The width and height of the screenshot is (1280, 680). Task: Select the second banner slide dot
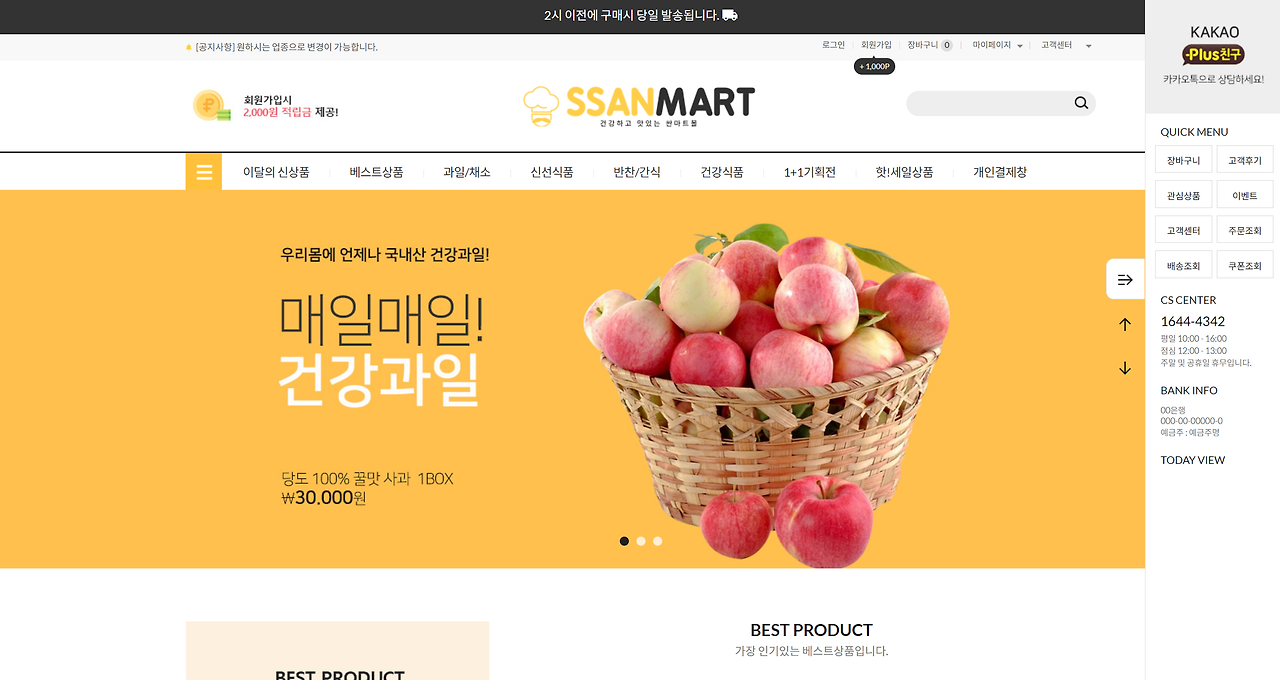coord(641,541)
